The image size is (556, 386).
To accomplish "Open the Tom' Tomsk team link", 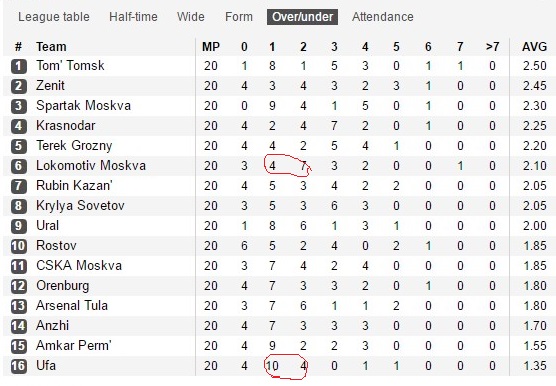I will (70, 66).
